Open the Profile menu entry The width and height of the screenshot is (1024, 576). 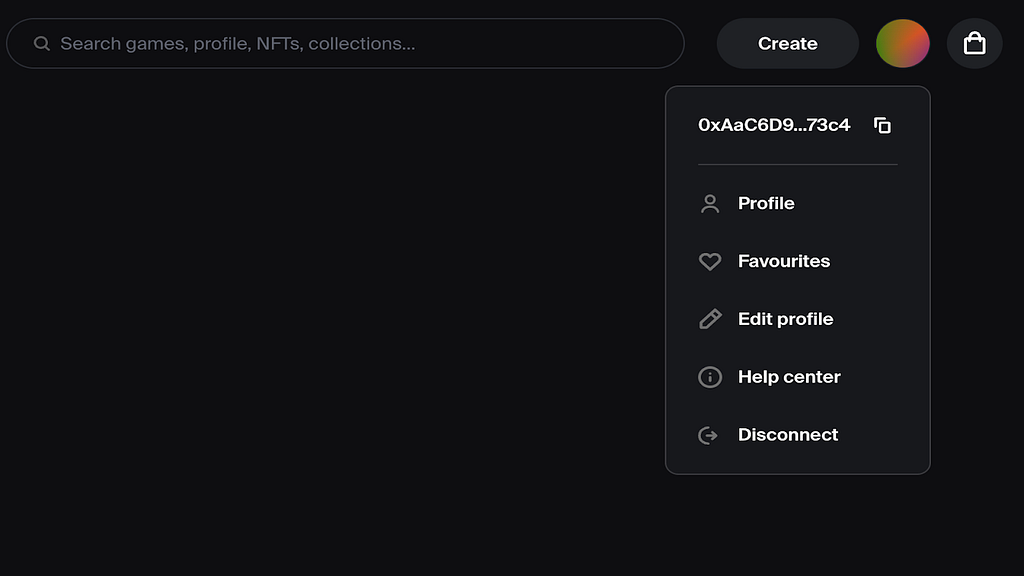[x=797, y=204]
